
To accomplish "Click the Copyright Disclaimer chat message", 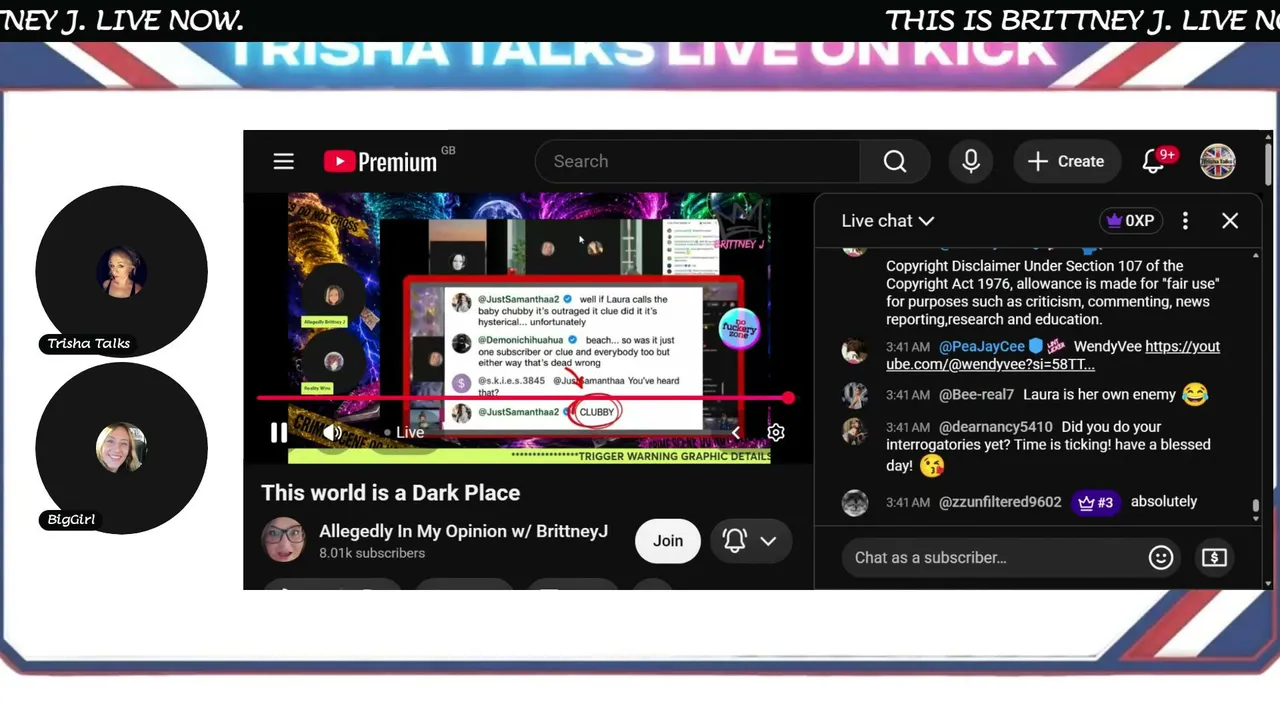I will (1052, 293).
